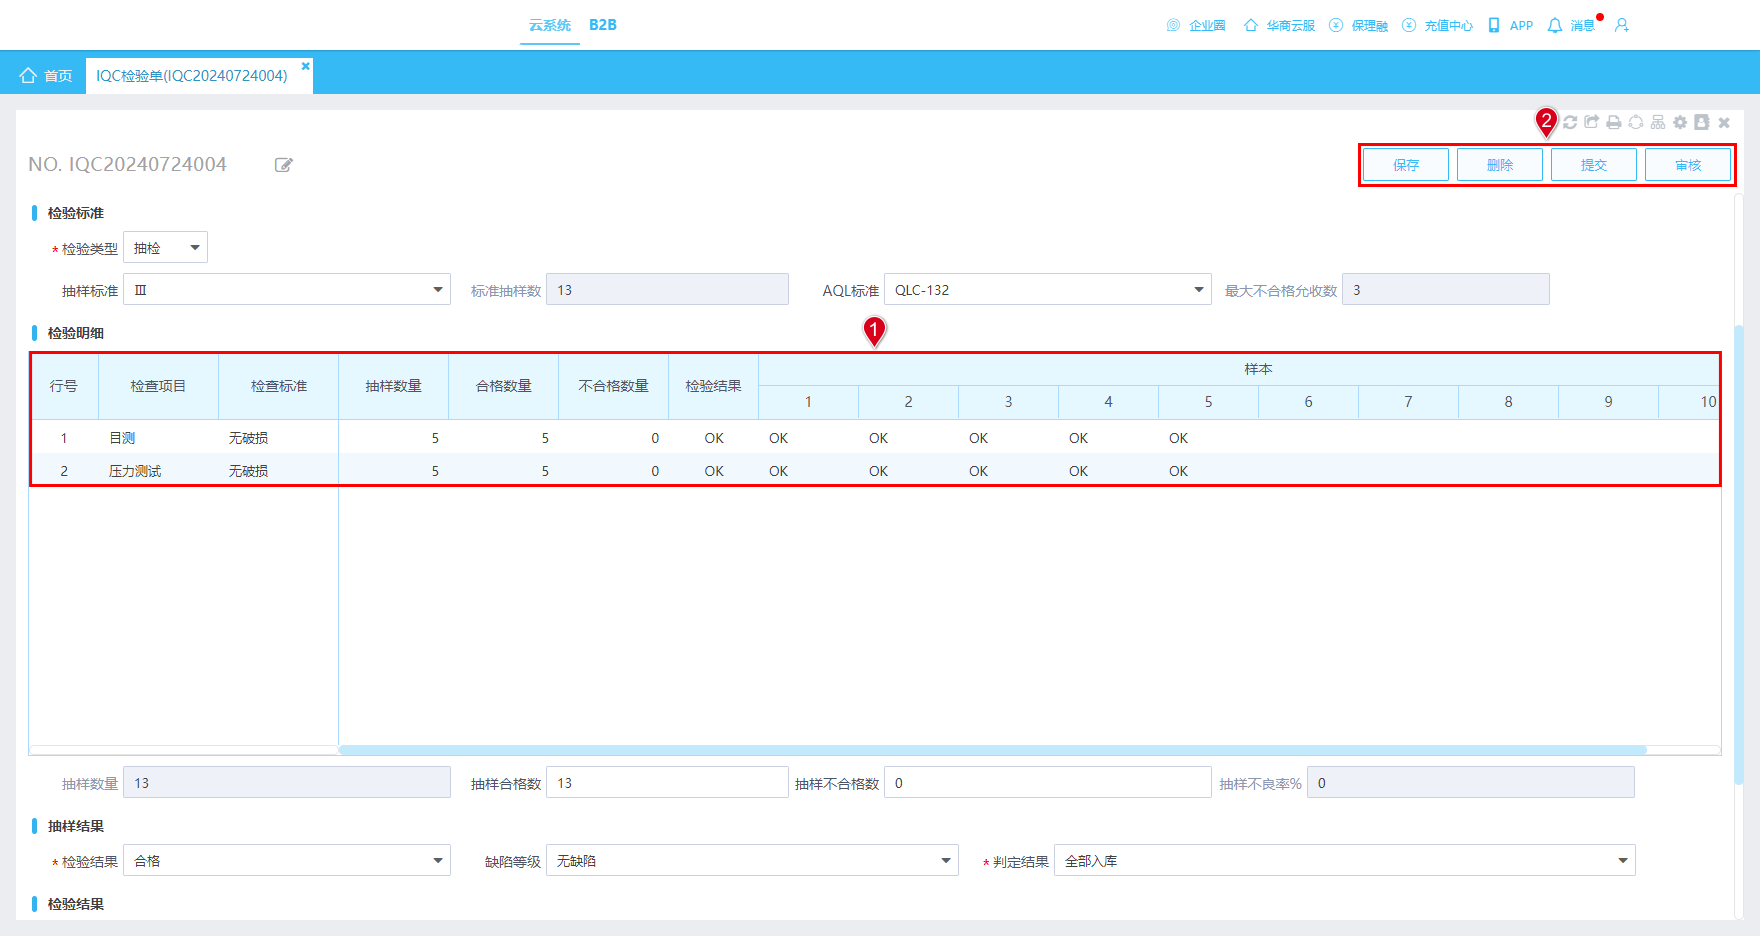1760x936 pixels.
Task: Expand the 检验结果 dropdown showing 合格
Action: pos(287,861)
